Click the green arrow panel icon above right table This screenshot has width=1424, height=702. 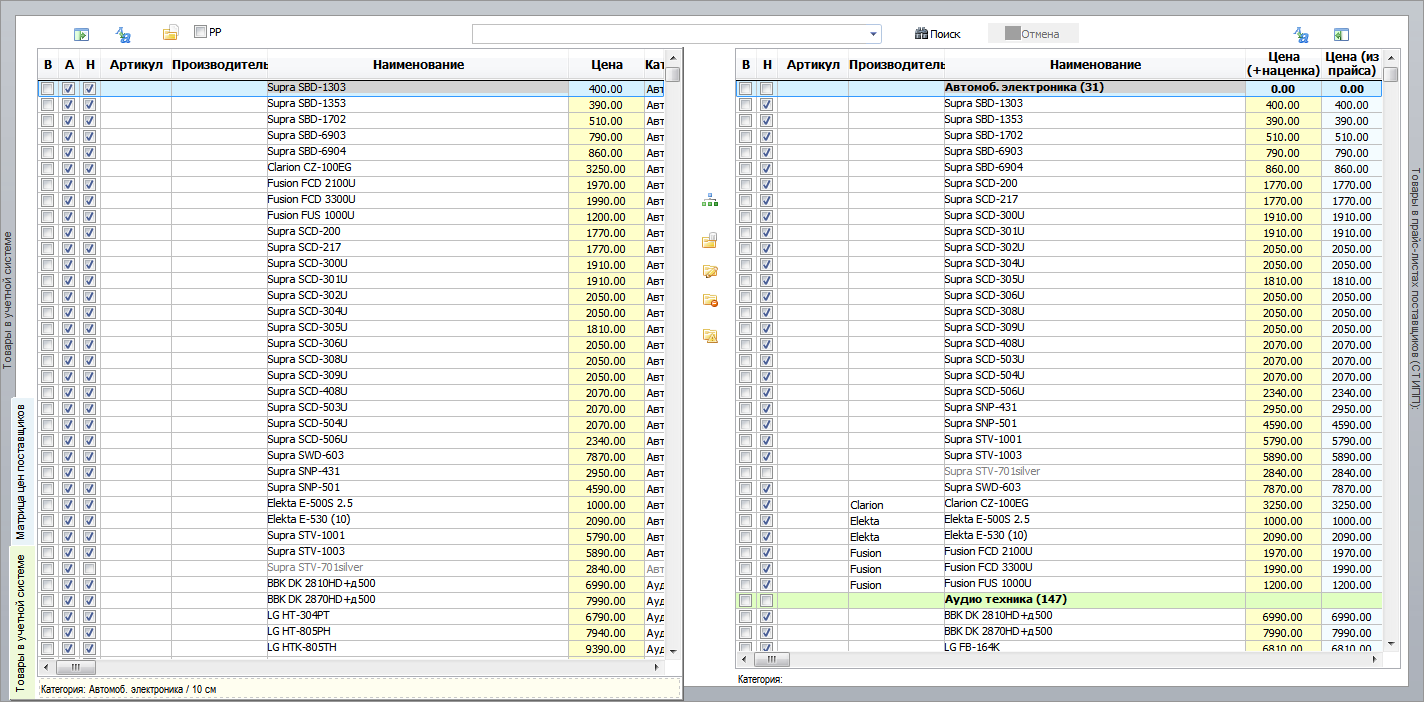(1341, 35)
